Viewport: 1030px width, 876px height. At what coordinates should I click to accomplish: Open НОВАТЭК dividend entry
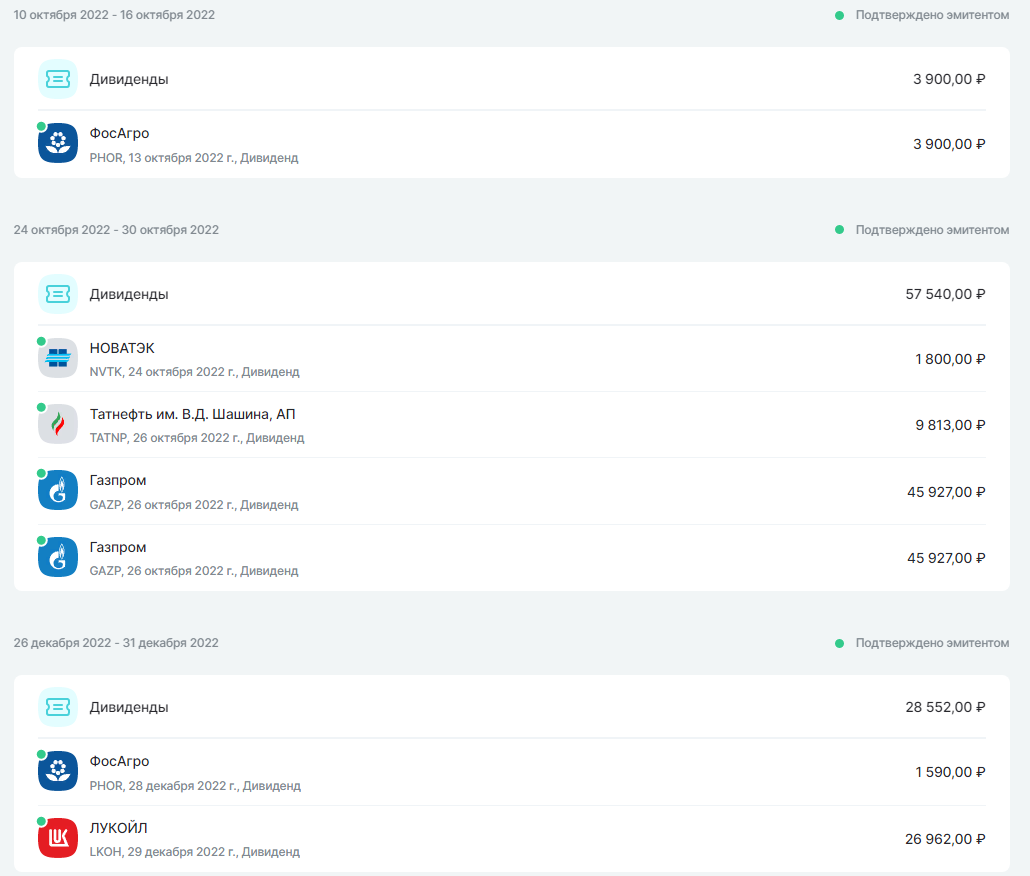coord(512,359)
